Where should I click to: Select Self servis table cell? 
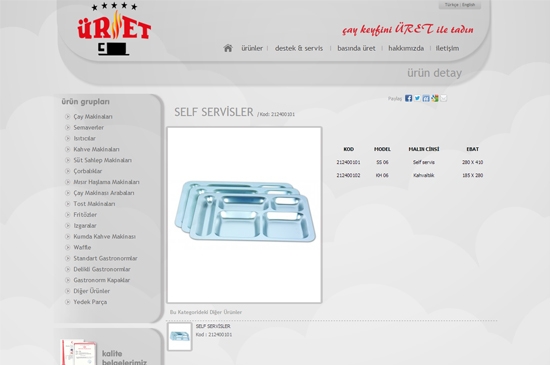coord(424,162)
